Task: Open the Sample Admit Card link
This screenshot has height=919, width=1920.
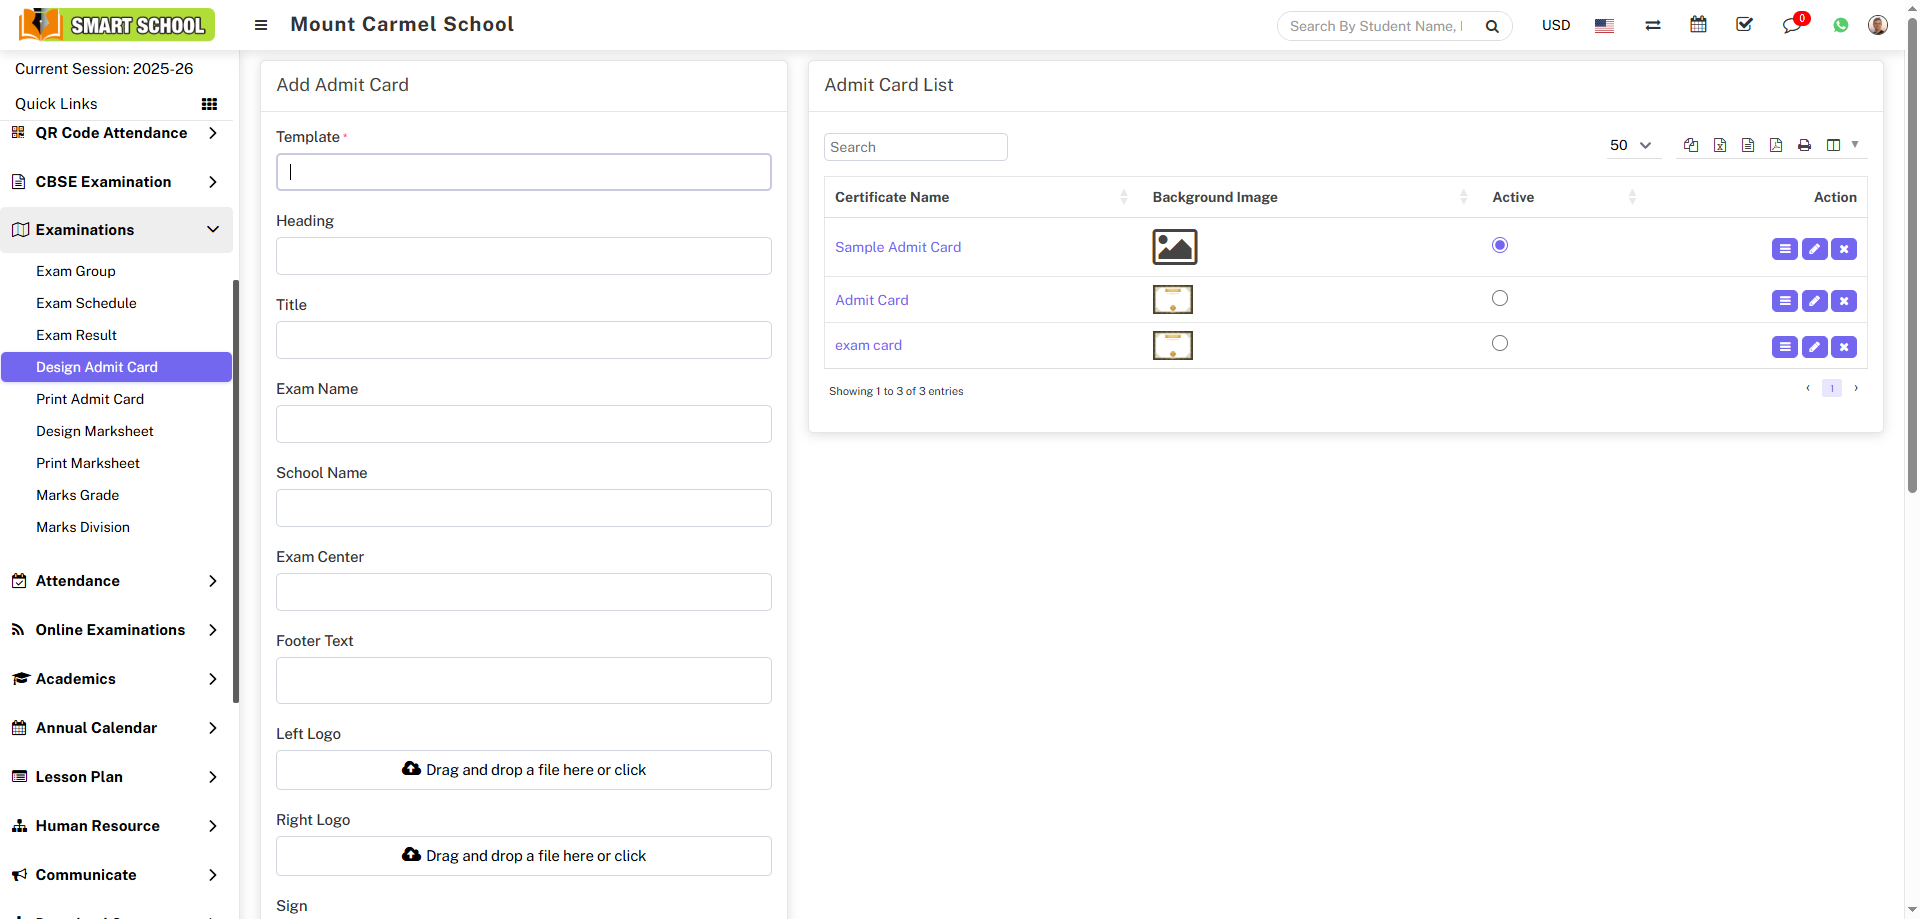Action: tap(897, 247)
